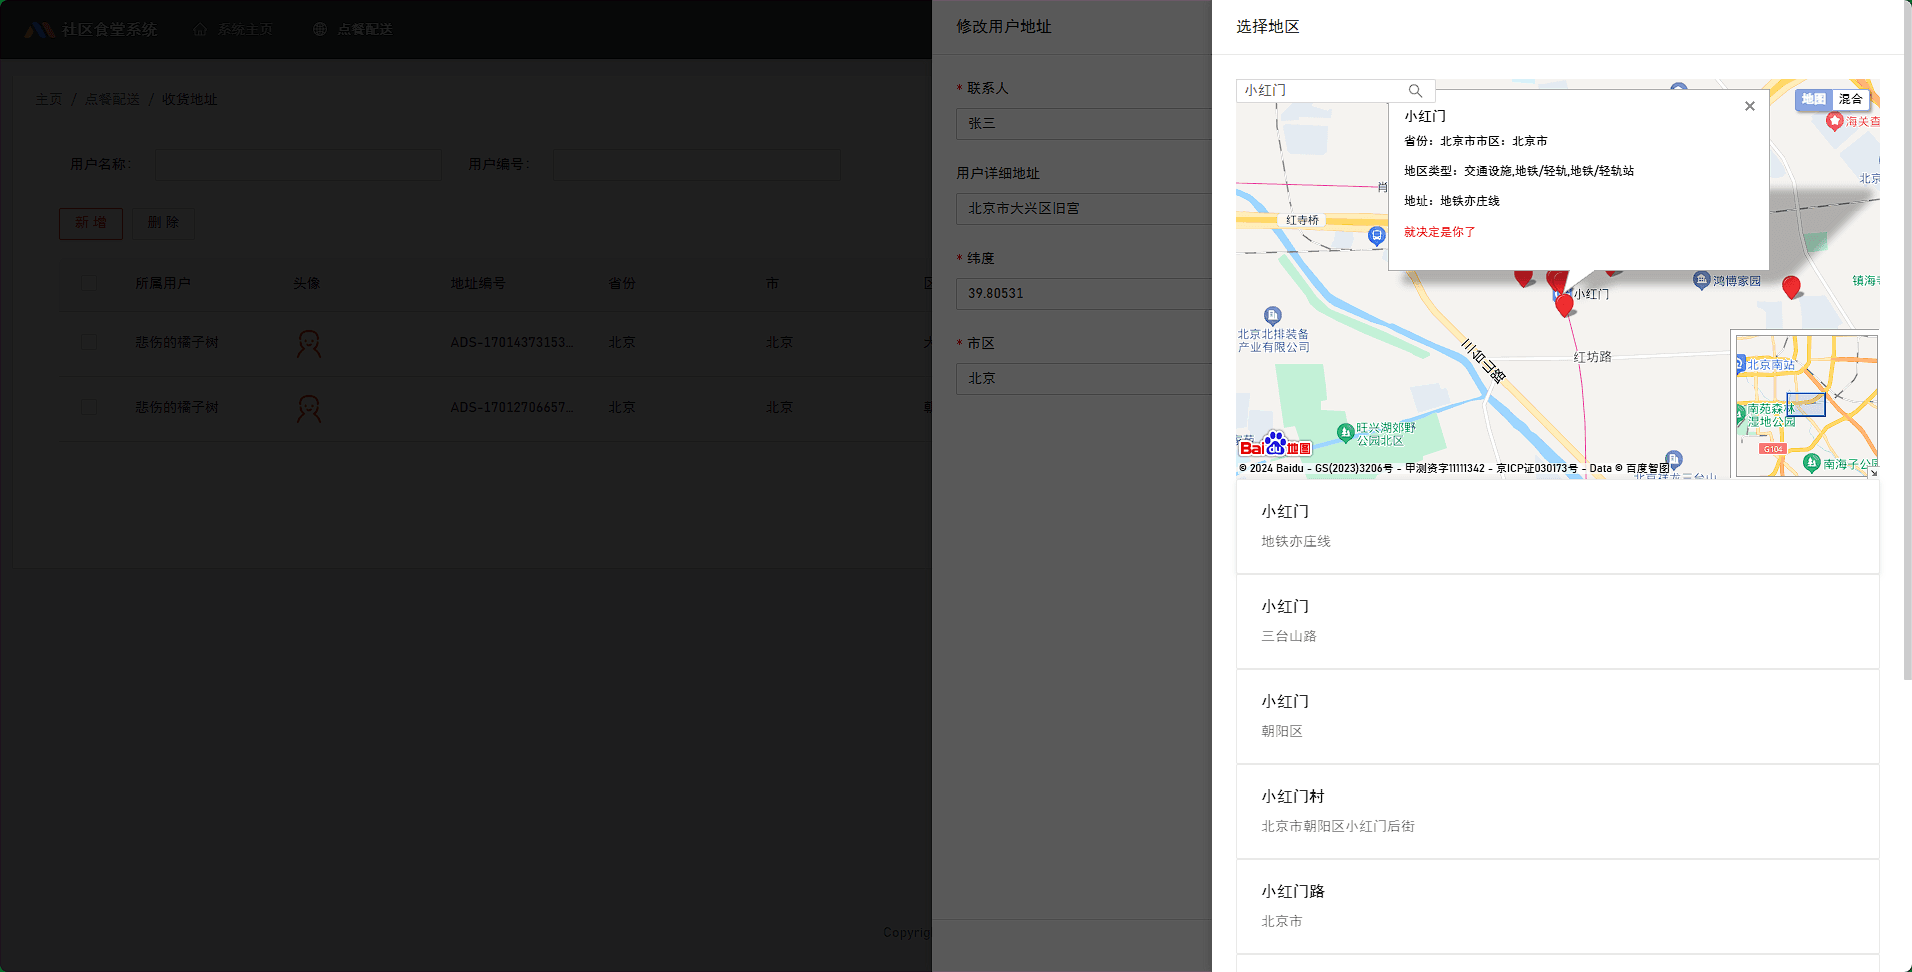Check the row ADS-17014373153 checkbox
Screen dimensions: 1912x972
[x=89, y=342]
